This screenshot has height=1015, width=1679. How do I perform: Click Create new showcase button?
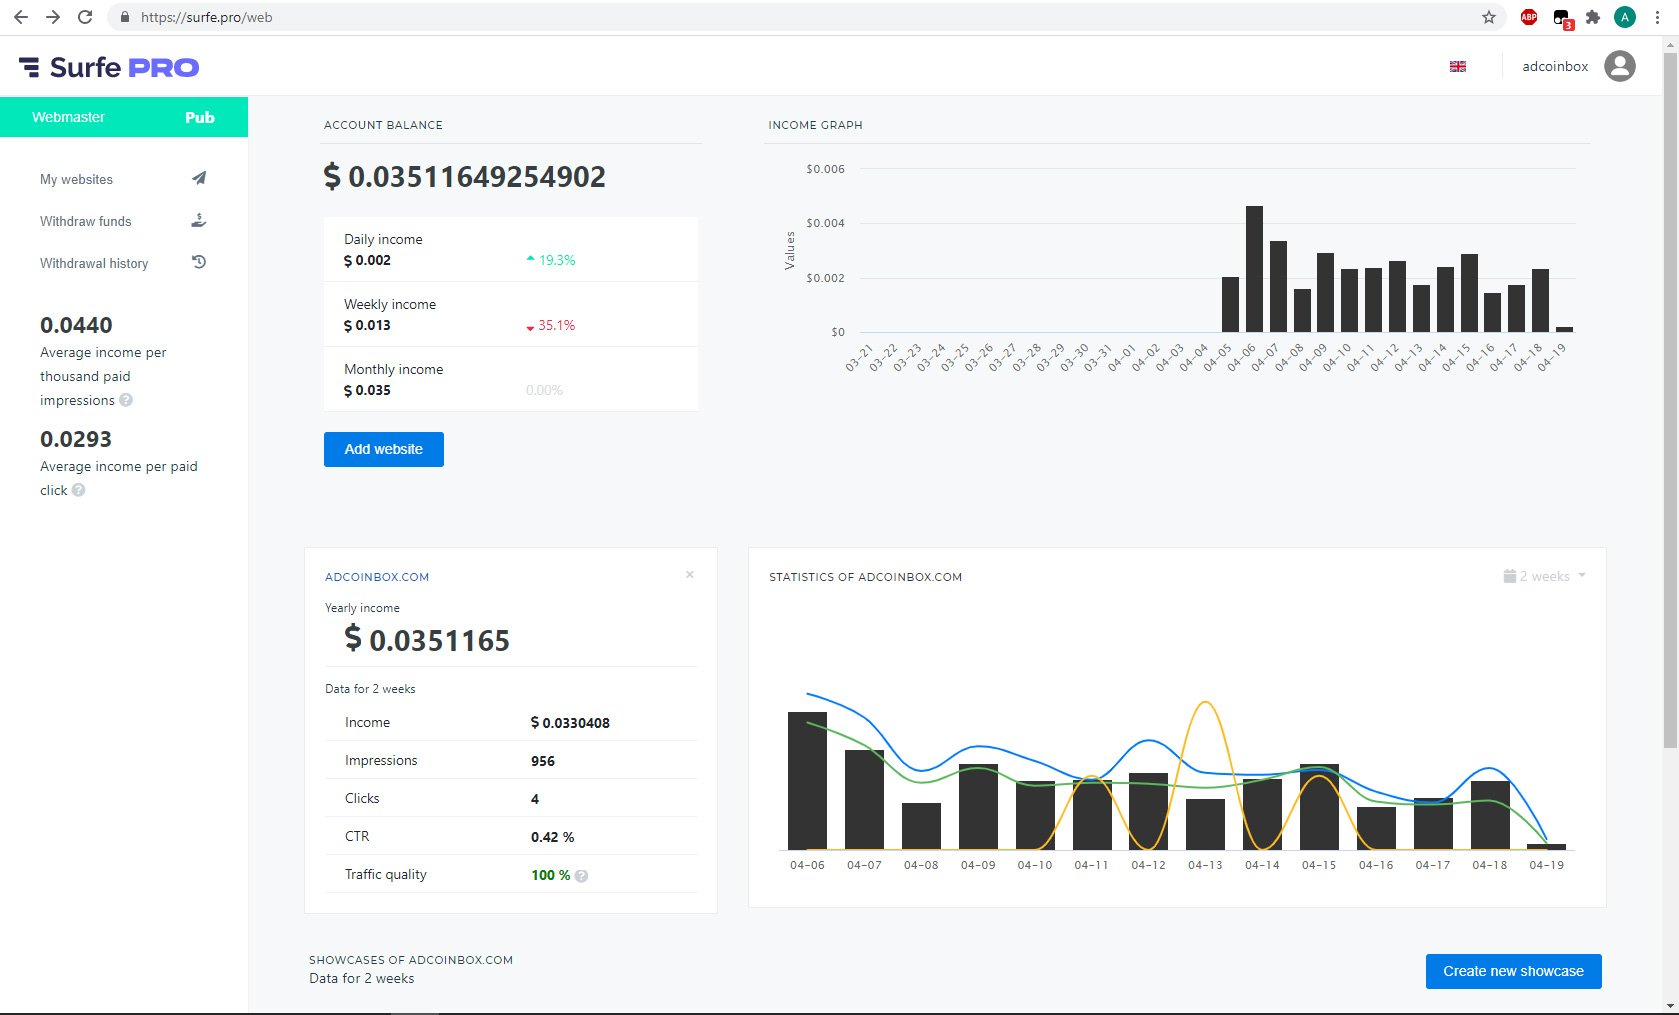[x=1513, y=971]
